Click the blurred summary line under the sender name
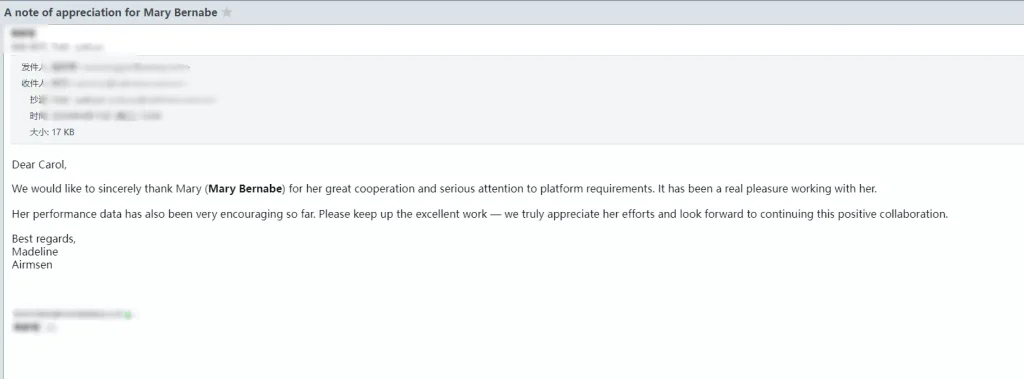This screenshot has height=379, width=1024. pyautogui.click(x=57, y=47)
